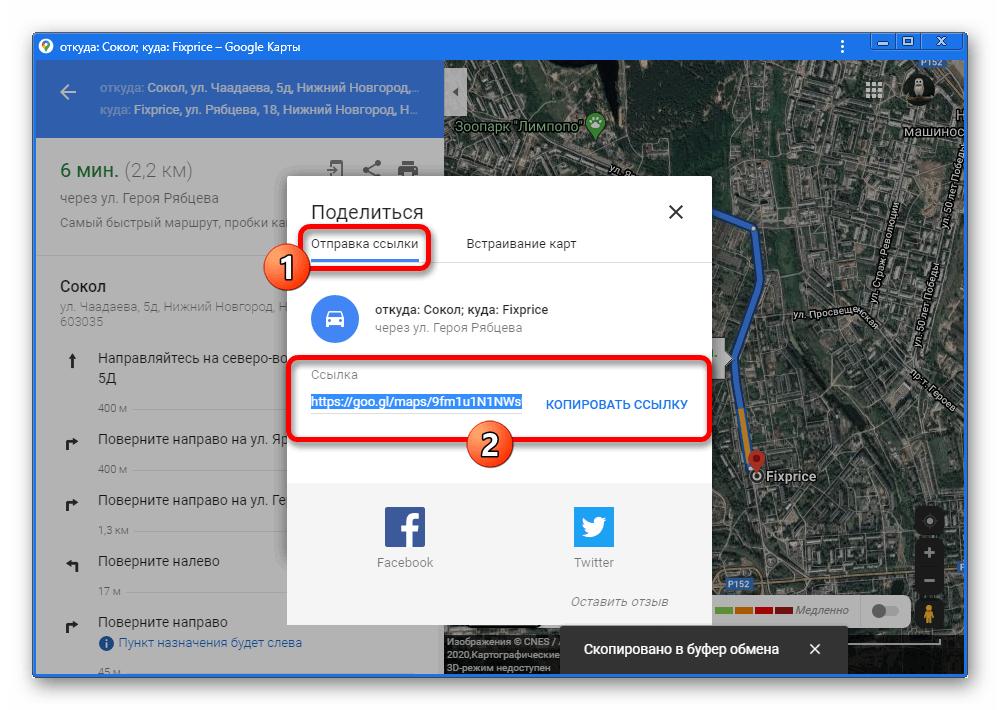Click the print directions icon
The image size is (1000, 710).
click(x=408, y=169)
